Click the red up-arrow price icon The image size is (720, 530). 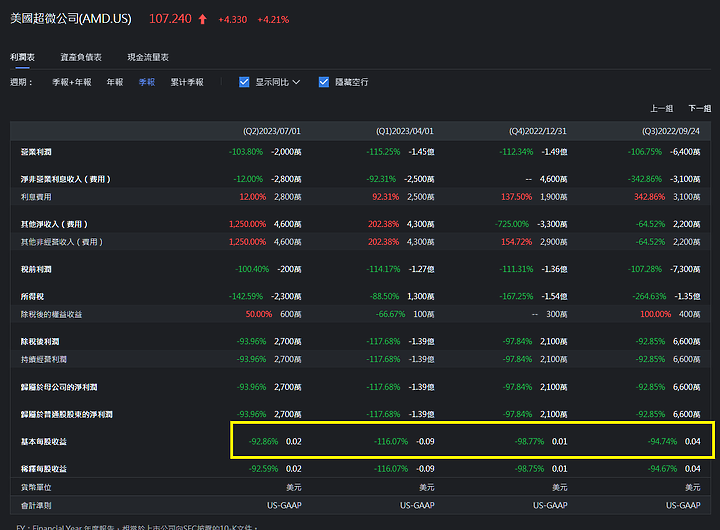click(202, 19)
